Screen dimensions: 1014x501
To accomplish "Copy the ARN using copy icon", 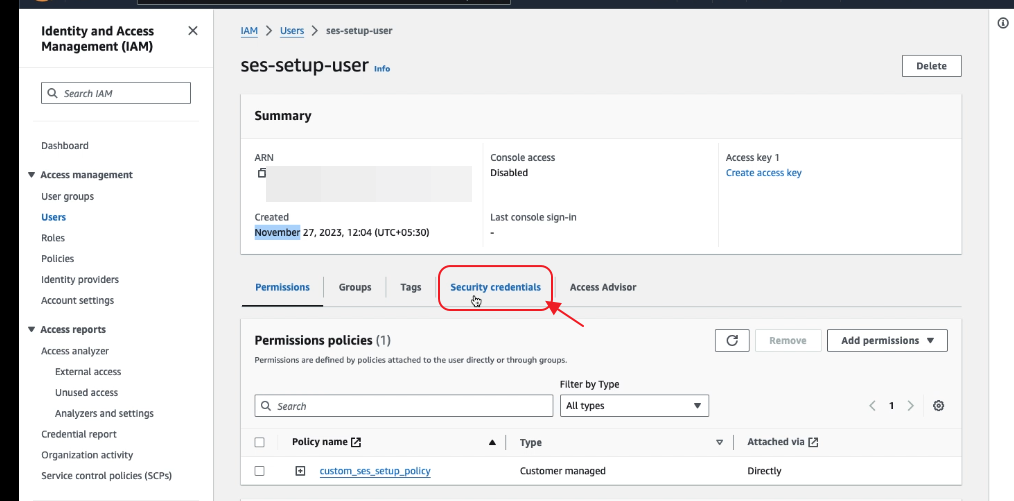I will 262,173.
